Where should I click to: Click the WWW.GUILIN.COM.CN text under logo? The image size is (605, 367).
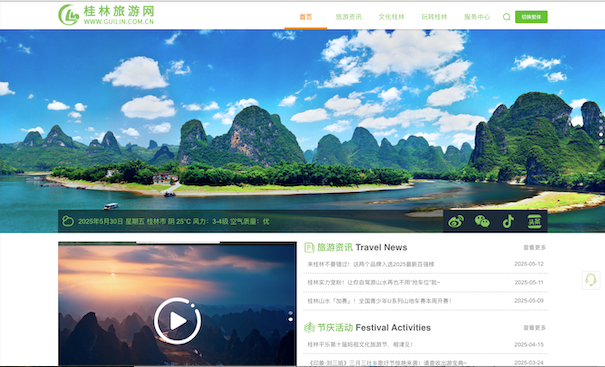coord(119,22)
